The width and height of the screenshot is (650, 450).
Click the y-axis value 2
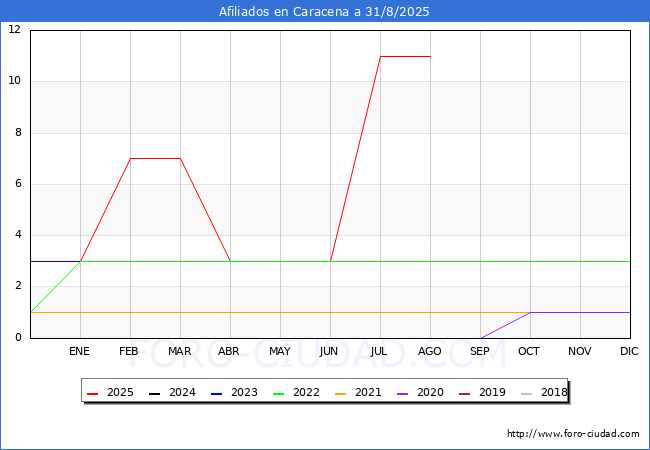[18, 286]
